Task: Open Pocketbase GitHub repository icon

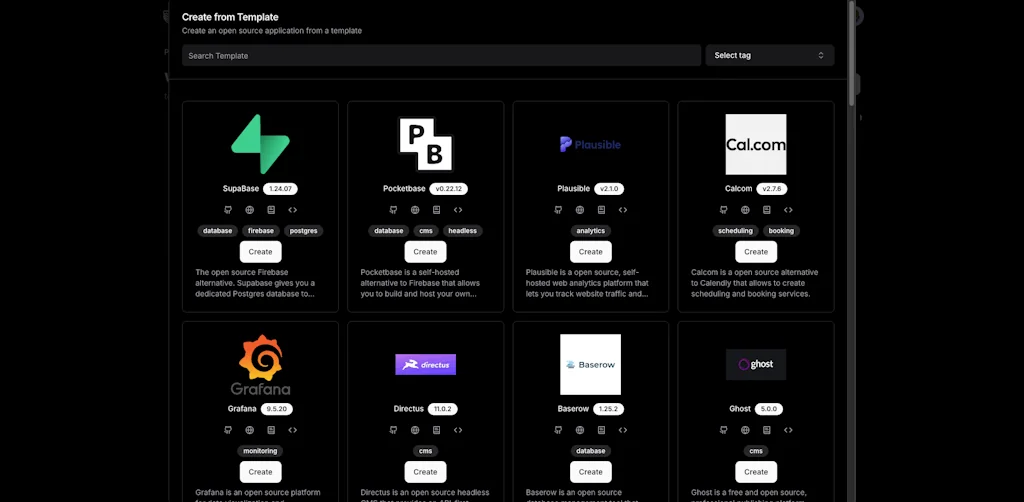Action: [x=393, y=210]
